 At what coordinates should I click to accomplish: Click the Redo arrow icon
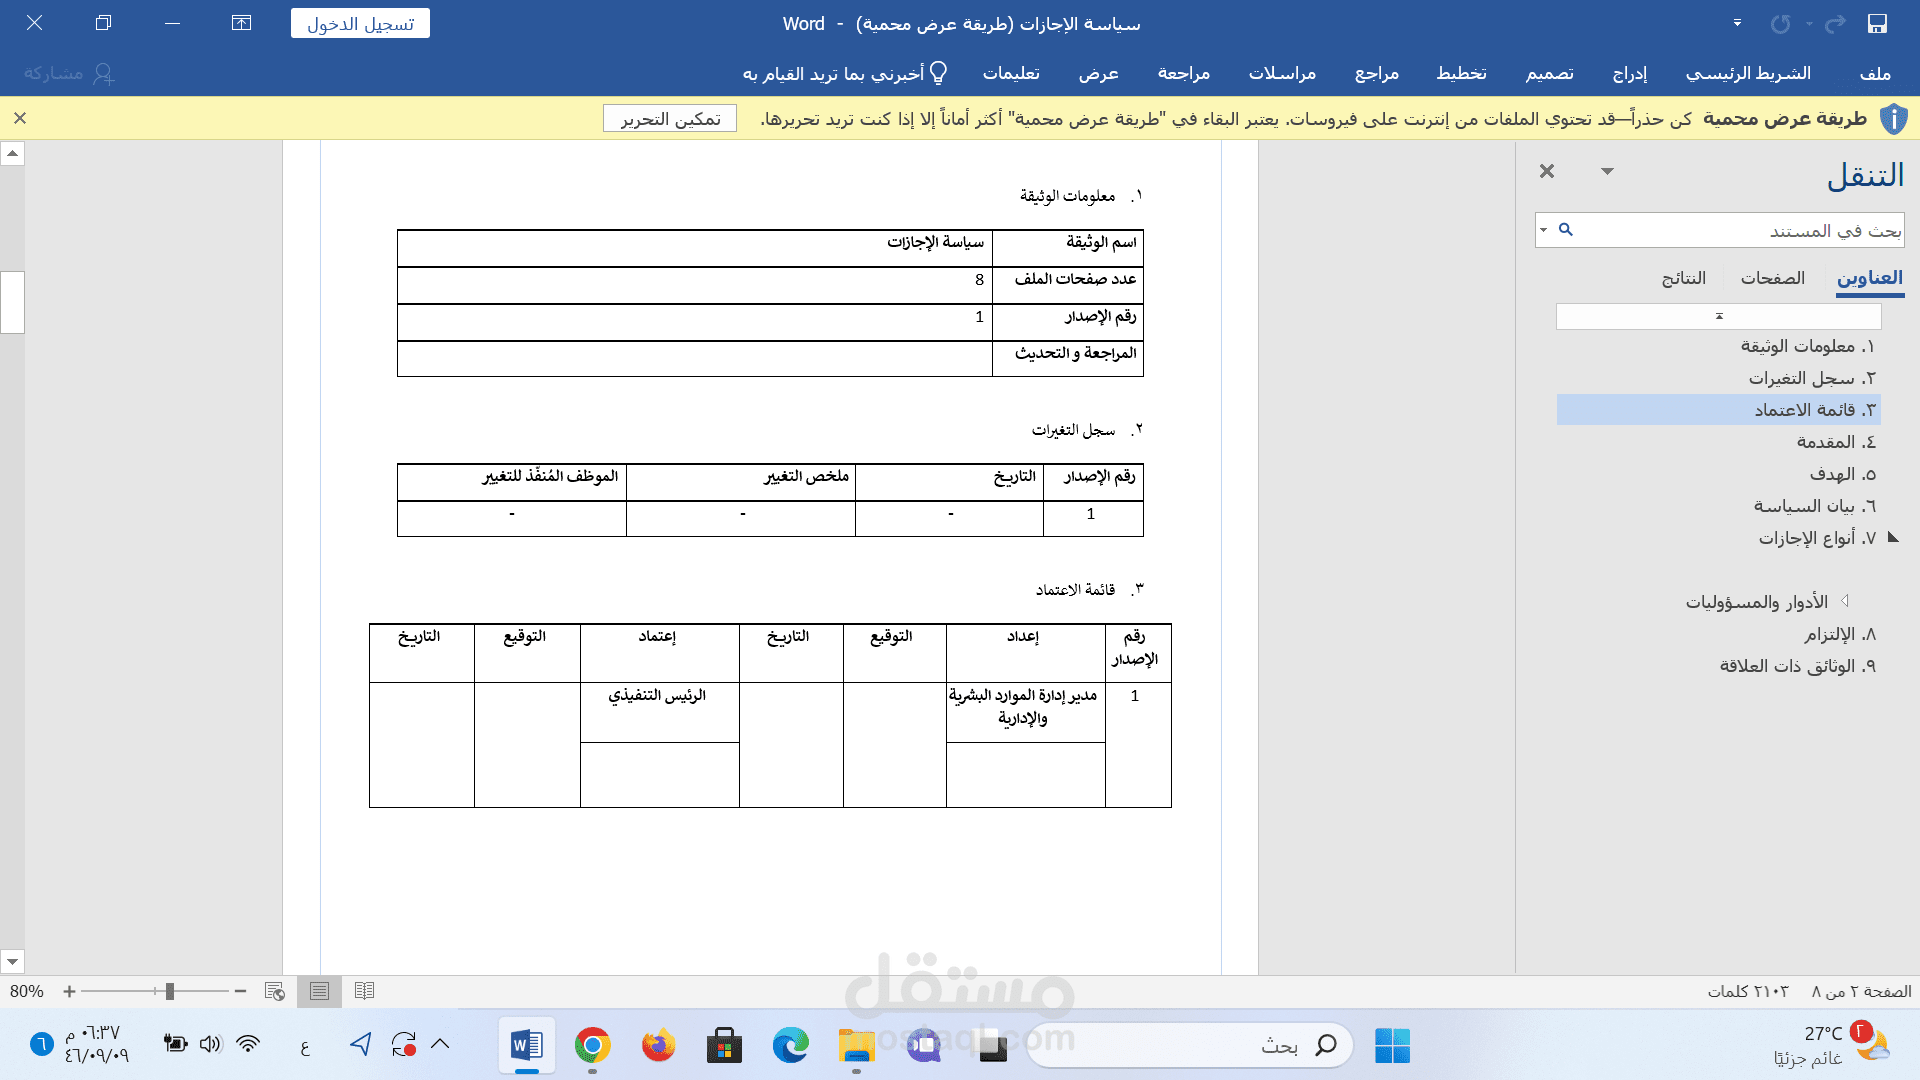tap(1835, 23)
